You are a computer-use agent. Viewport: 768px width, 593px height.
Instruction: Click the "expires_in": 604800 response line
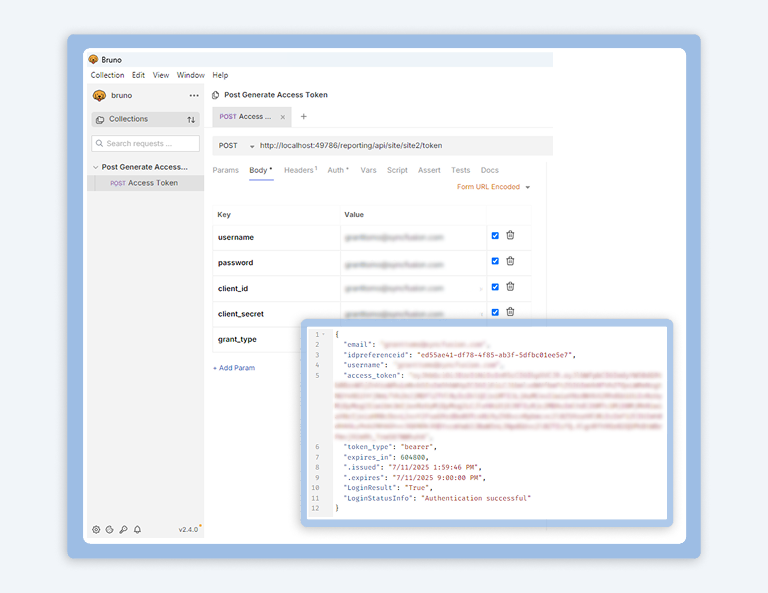coord(386,457)
